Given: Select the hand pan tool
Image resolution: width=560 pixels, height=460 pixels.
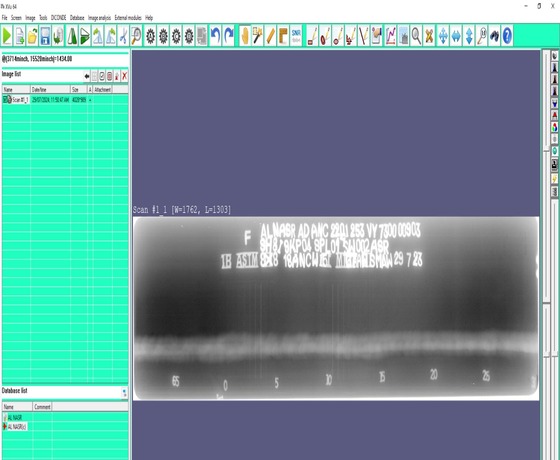Looking at the screenshot, I should (x=245, y=36).
